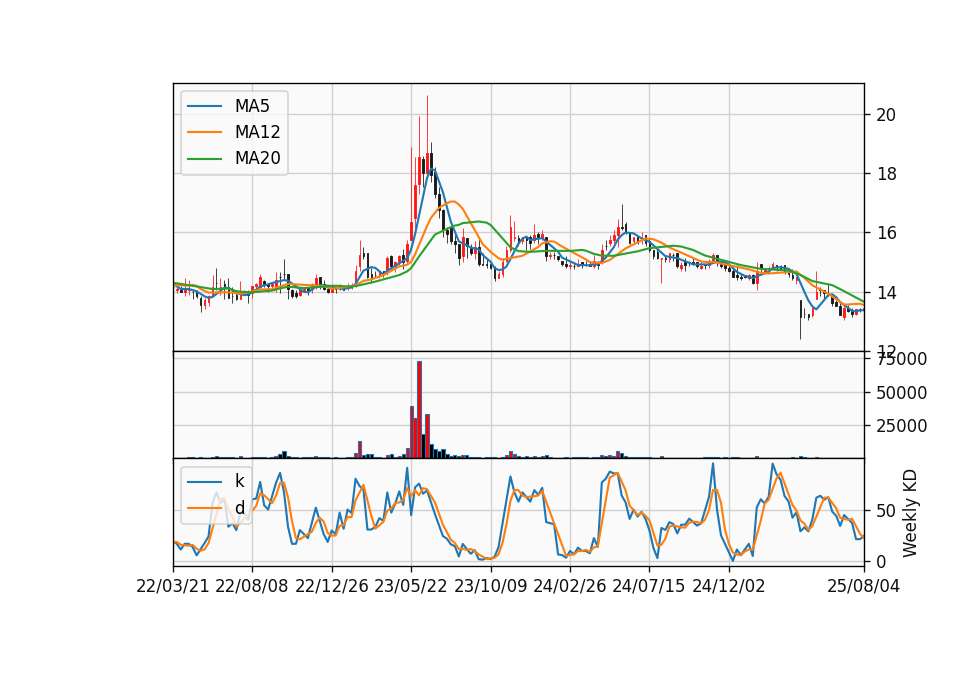Image resolution: width=960 pixels, height=690 pixels.
Task: Click the price axis tick 20
Action: 885,115
